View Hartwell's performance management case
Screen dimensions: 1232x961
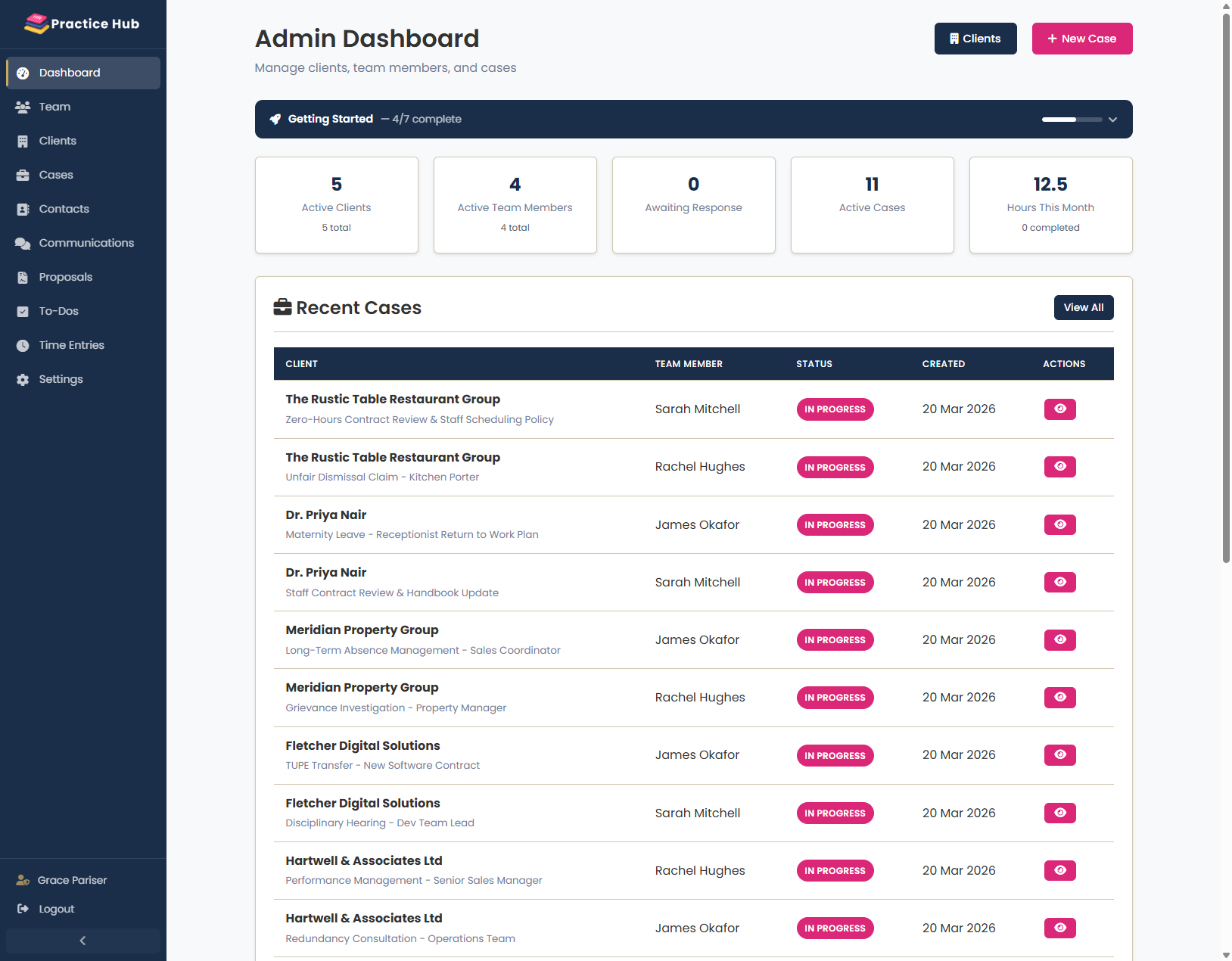click(x=1059, y=870)
